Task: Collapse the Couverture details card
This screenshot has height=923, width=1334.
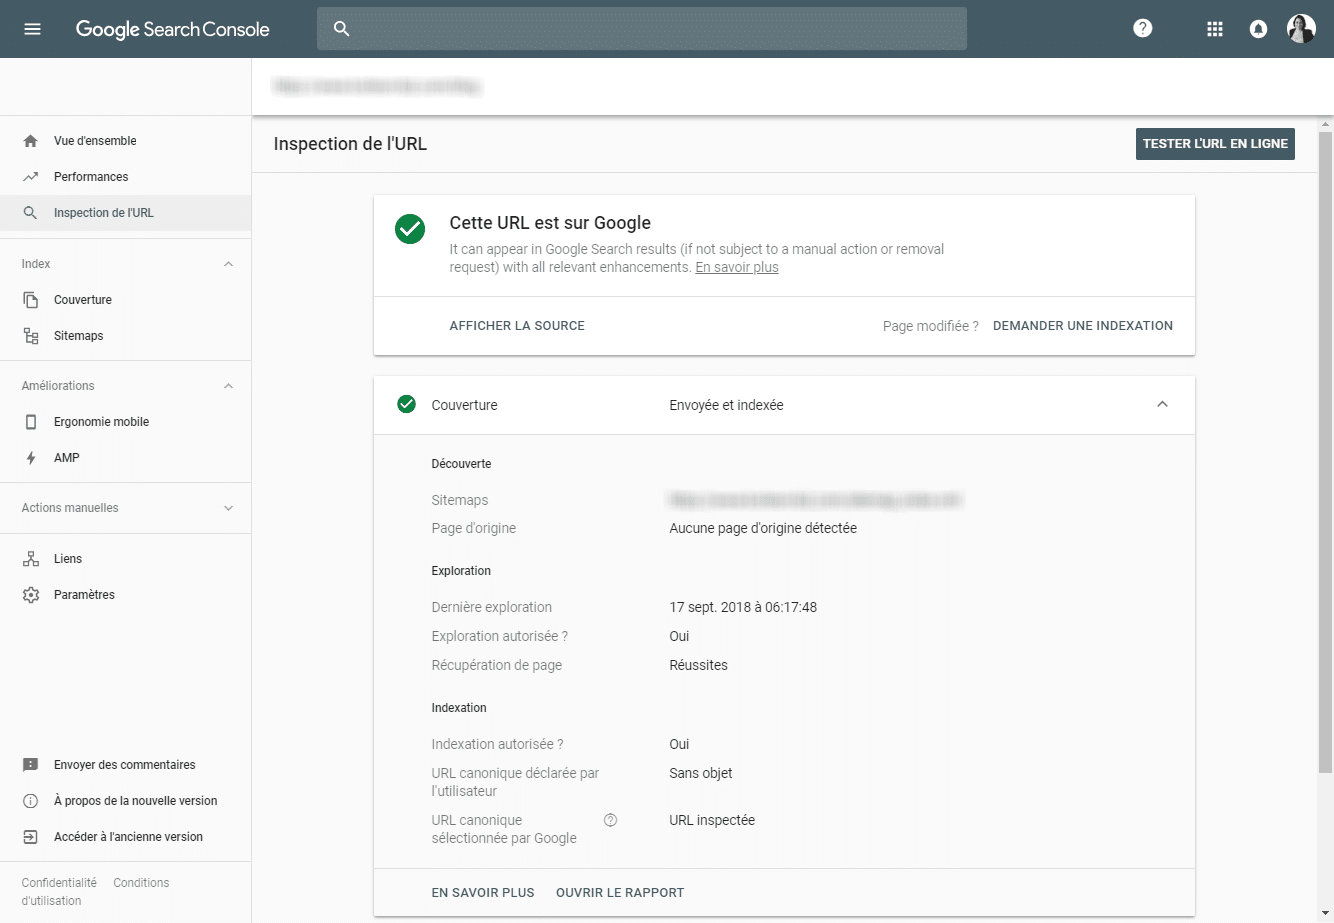Action: [x=1162, y=404]
